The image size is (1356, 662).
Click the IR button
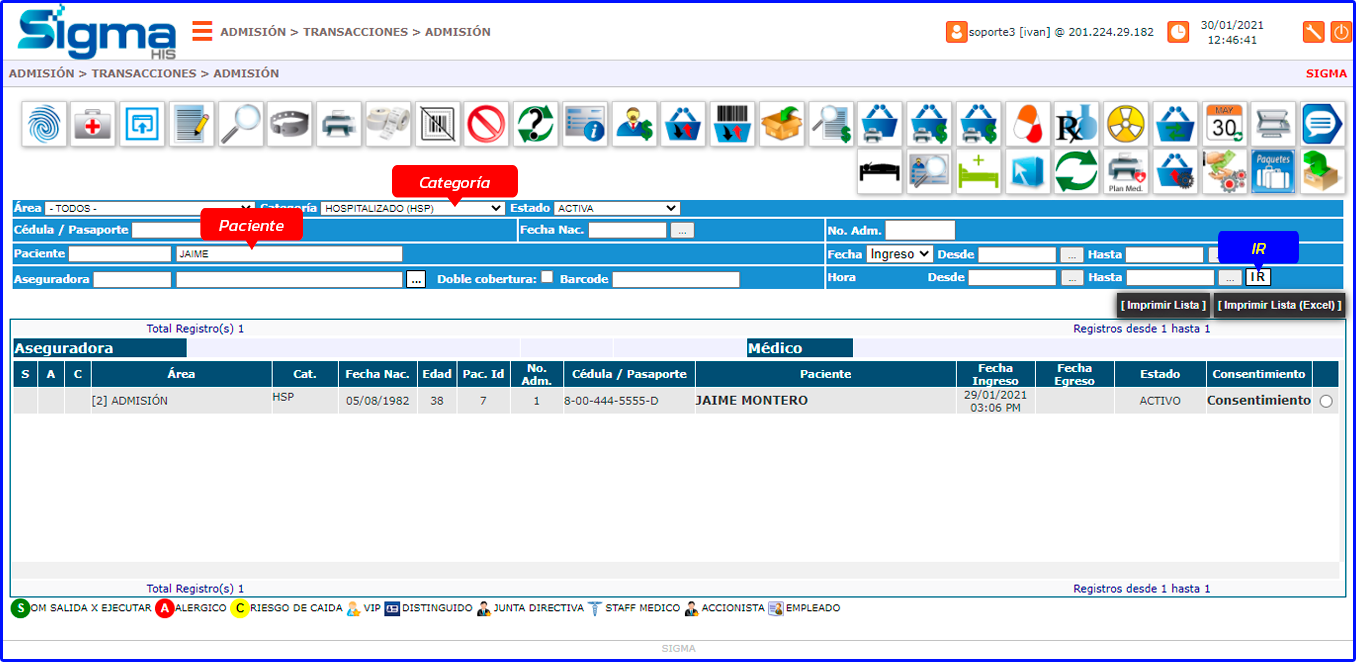tap(1258, 277)
